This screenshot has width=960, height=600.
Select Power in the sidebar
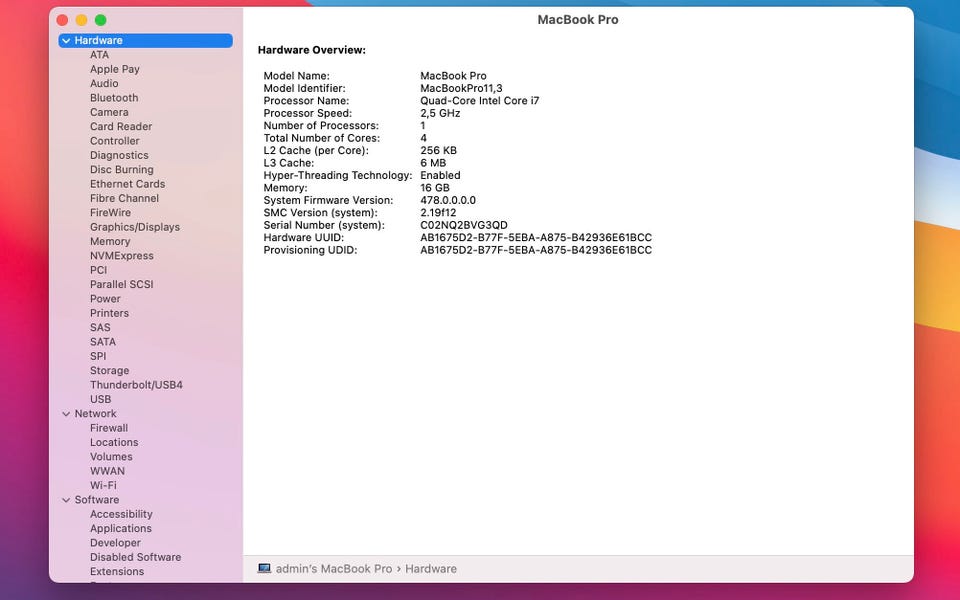(x=105, y=299)
